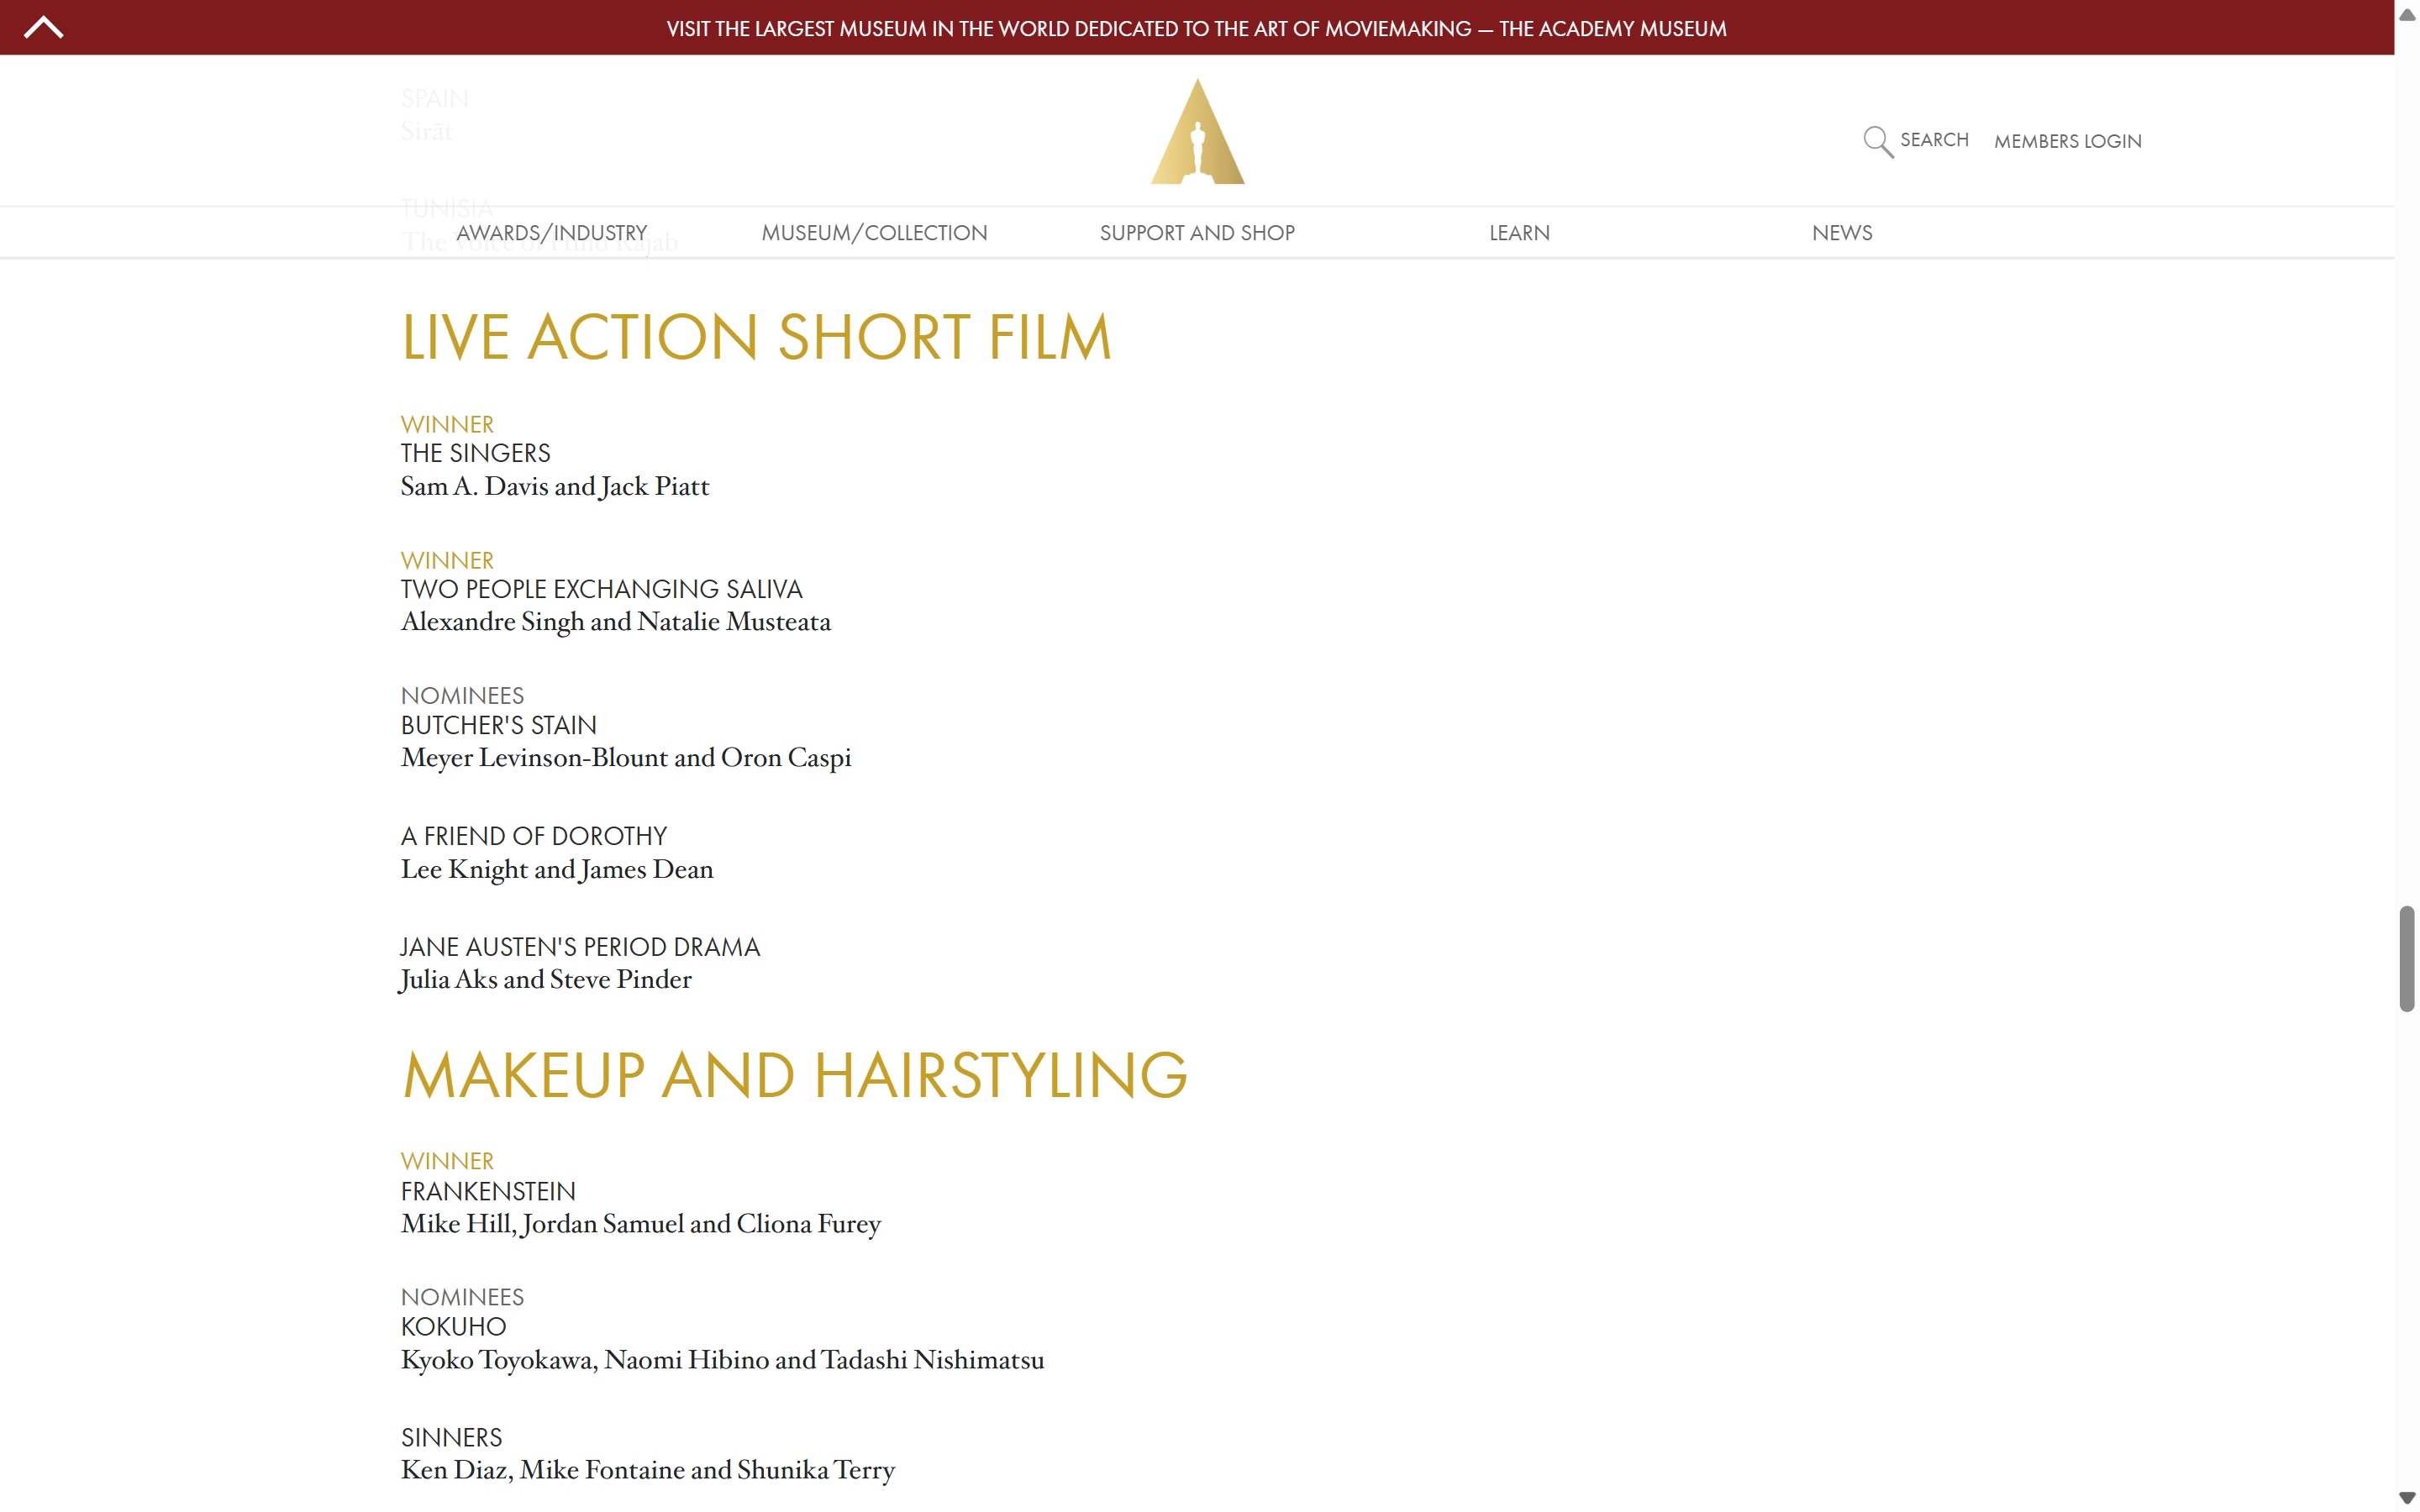Click the scrollbar up arrow

2406,14
